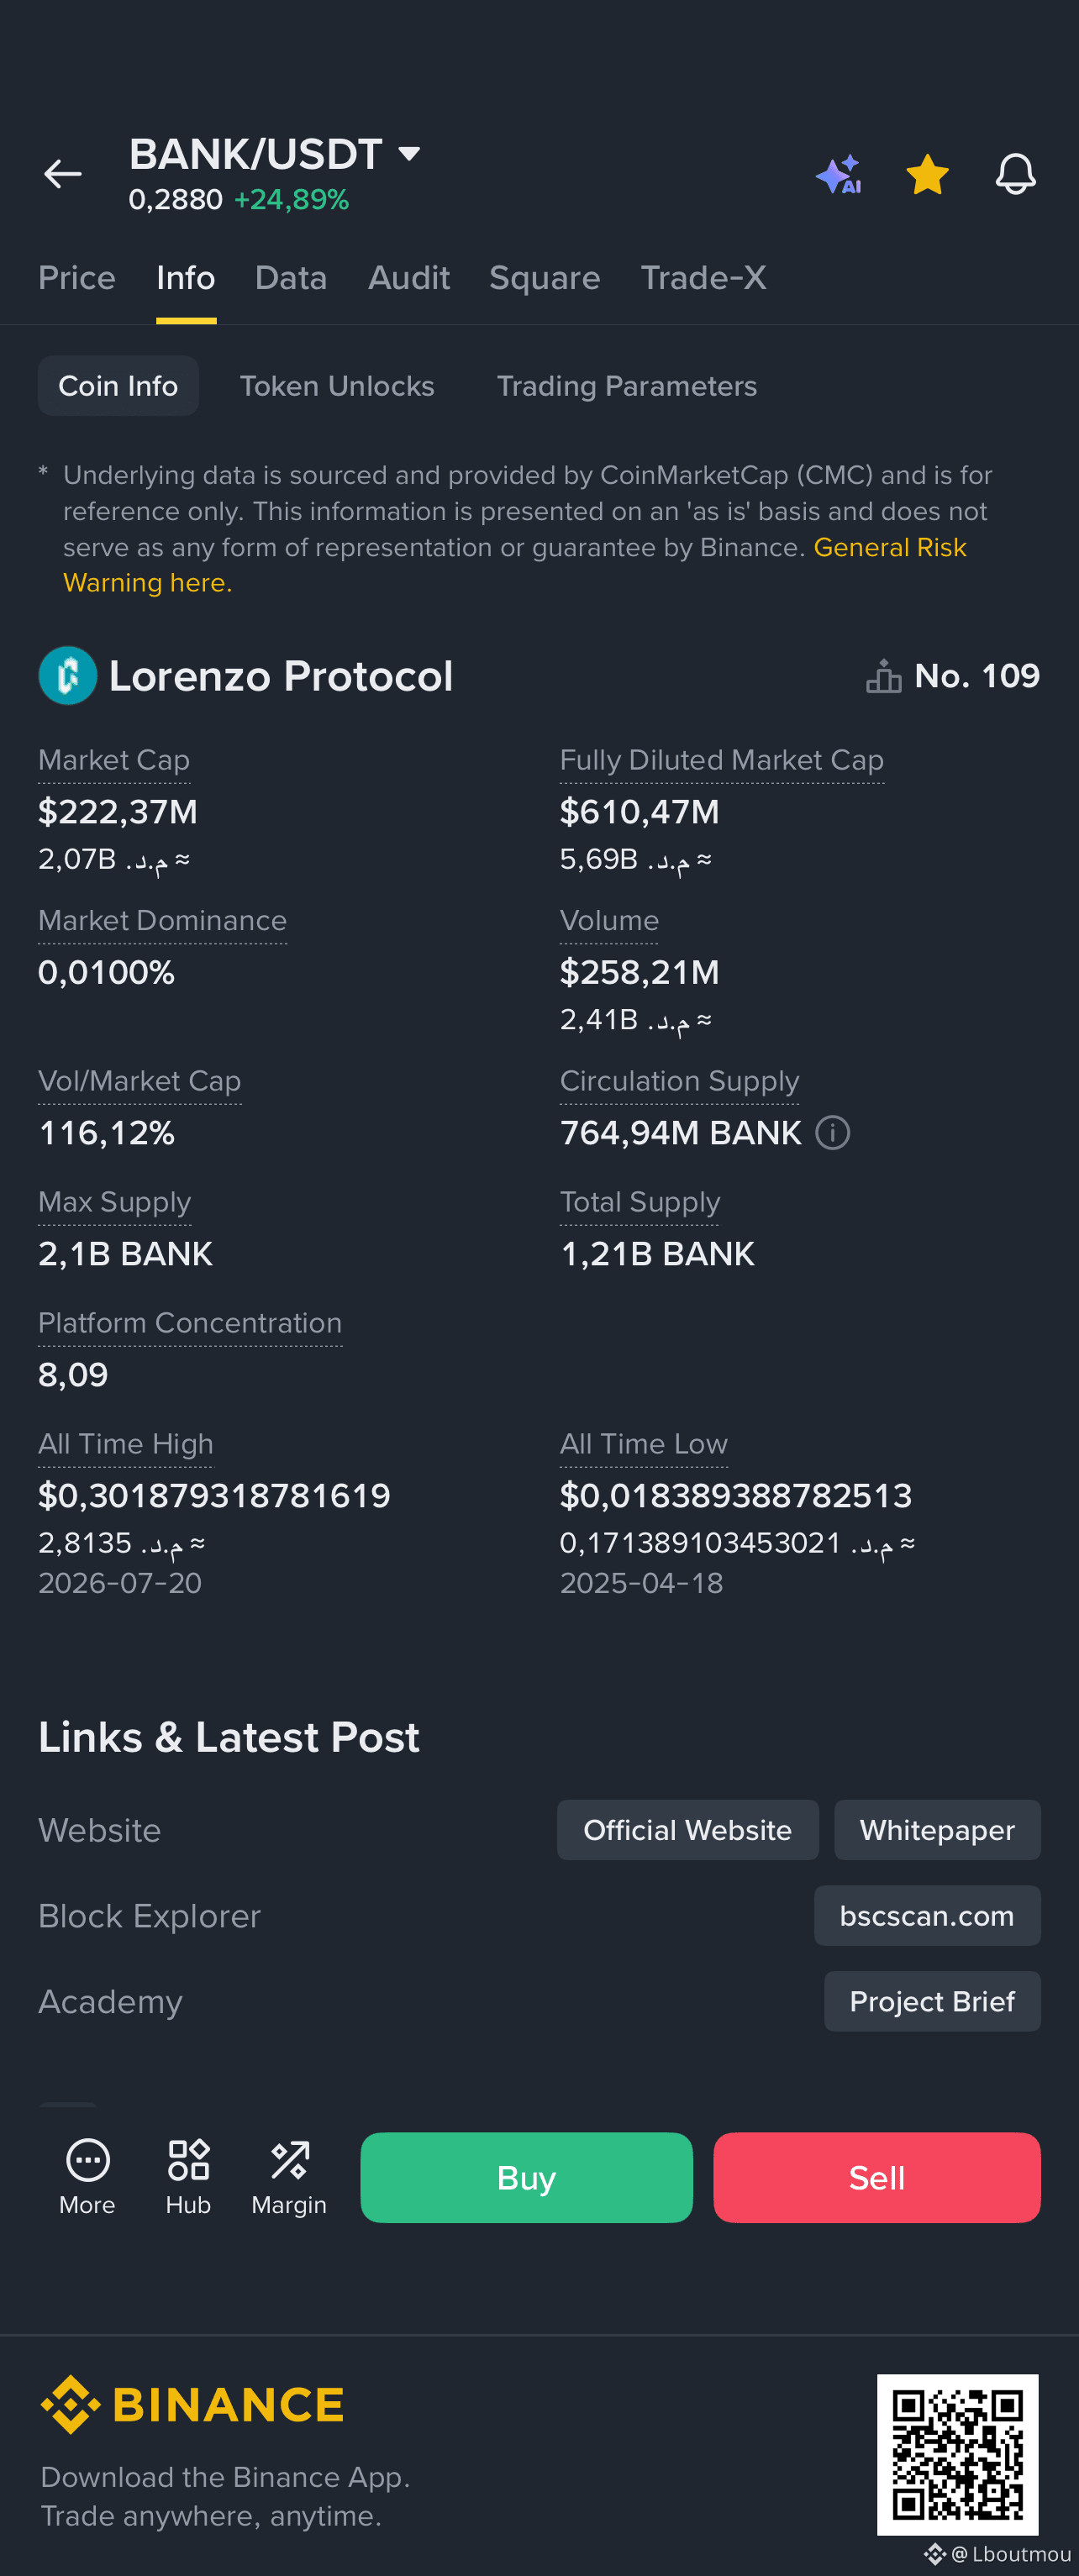Screen dimensions: 1079x2576
Task: Click the Lorenzo Protocol coin logo
Action: coord(67,676)
